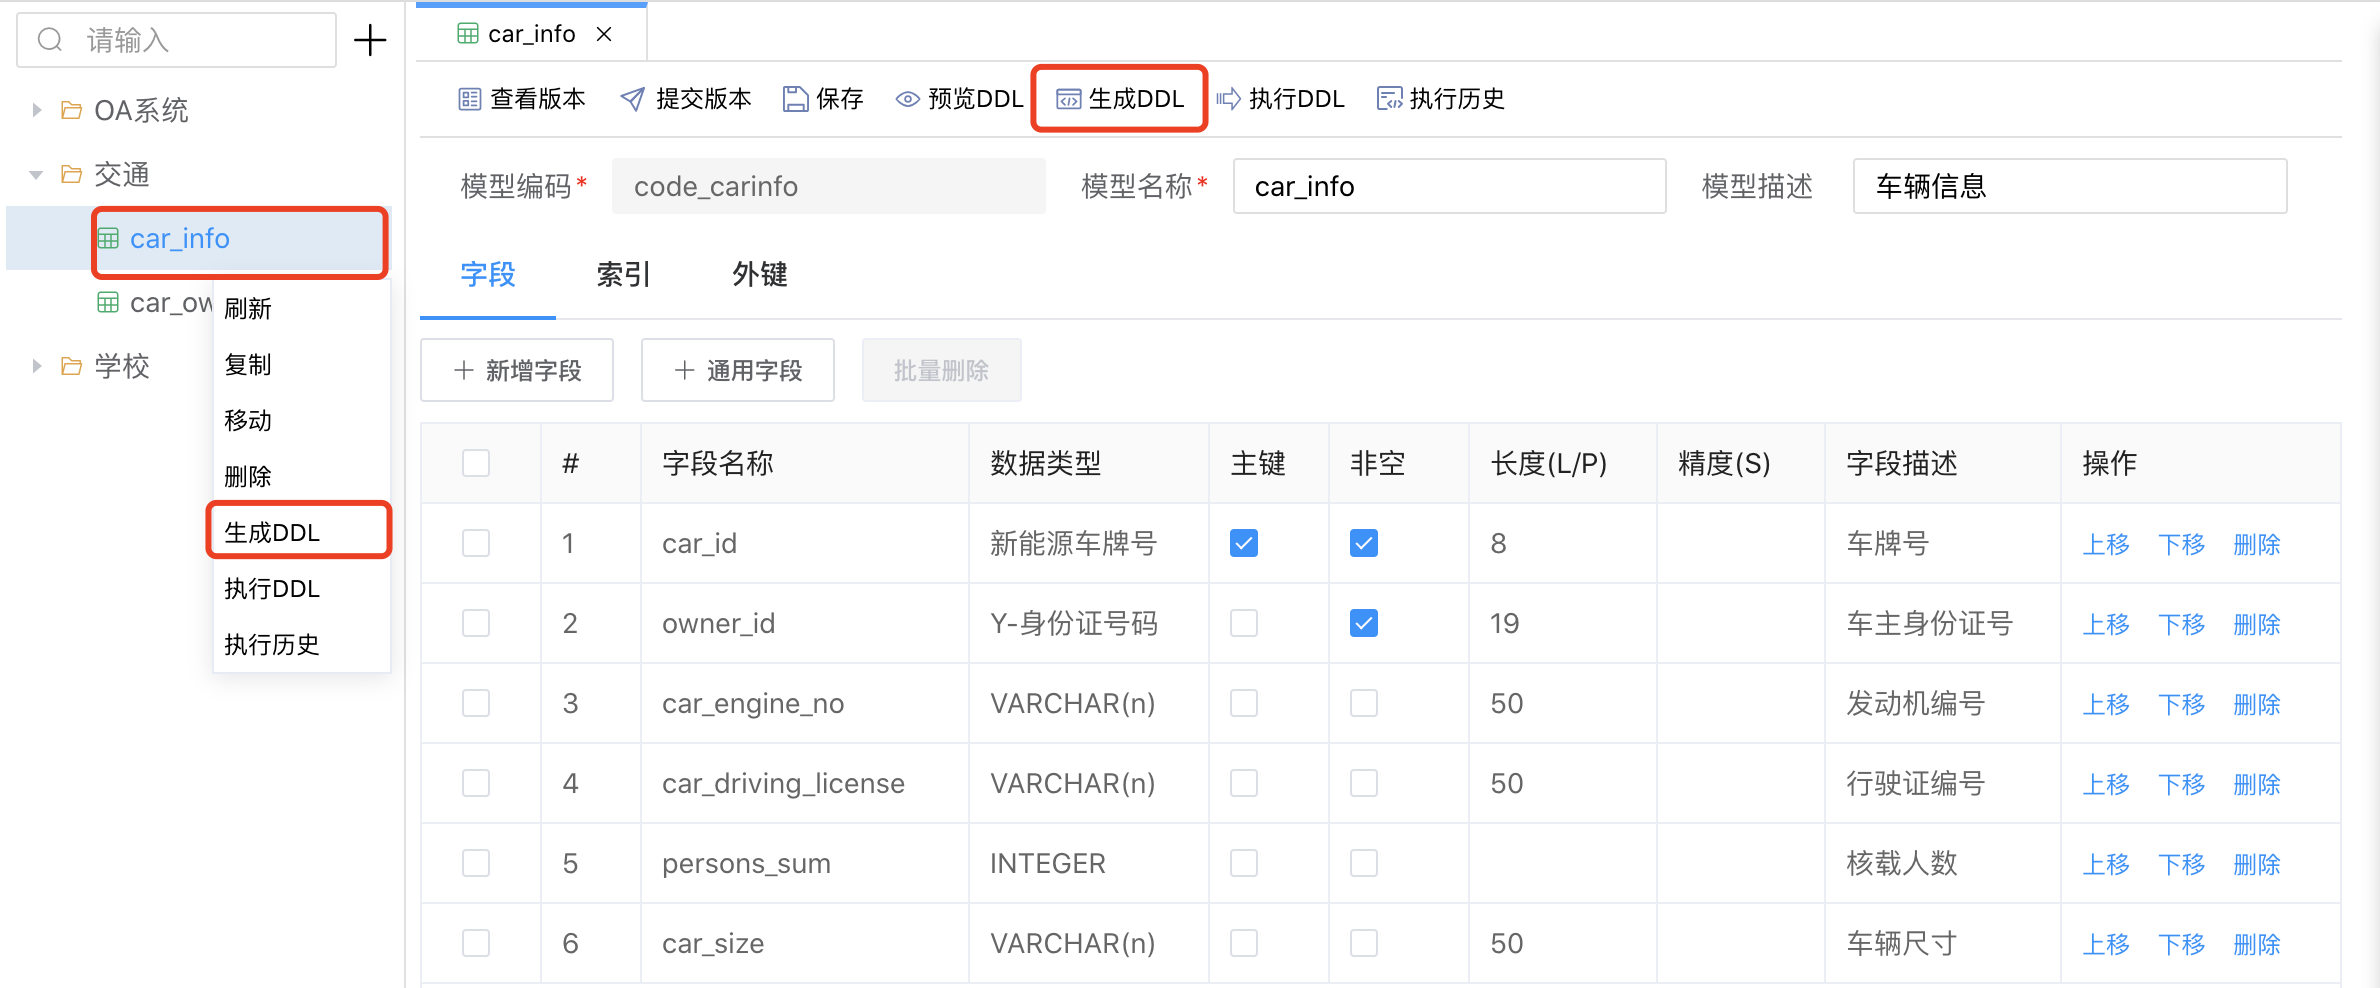Switch to the 索引 tab
This screenshot has width=2380, height=988.
[623, 274]
